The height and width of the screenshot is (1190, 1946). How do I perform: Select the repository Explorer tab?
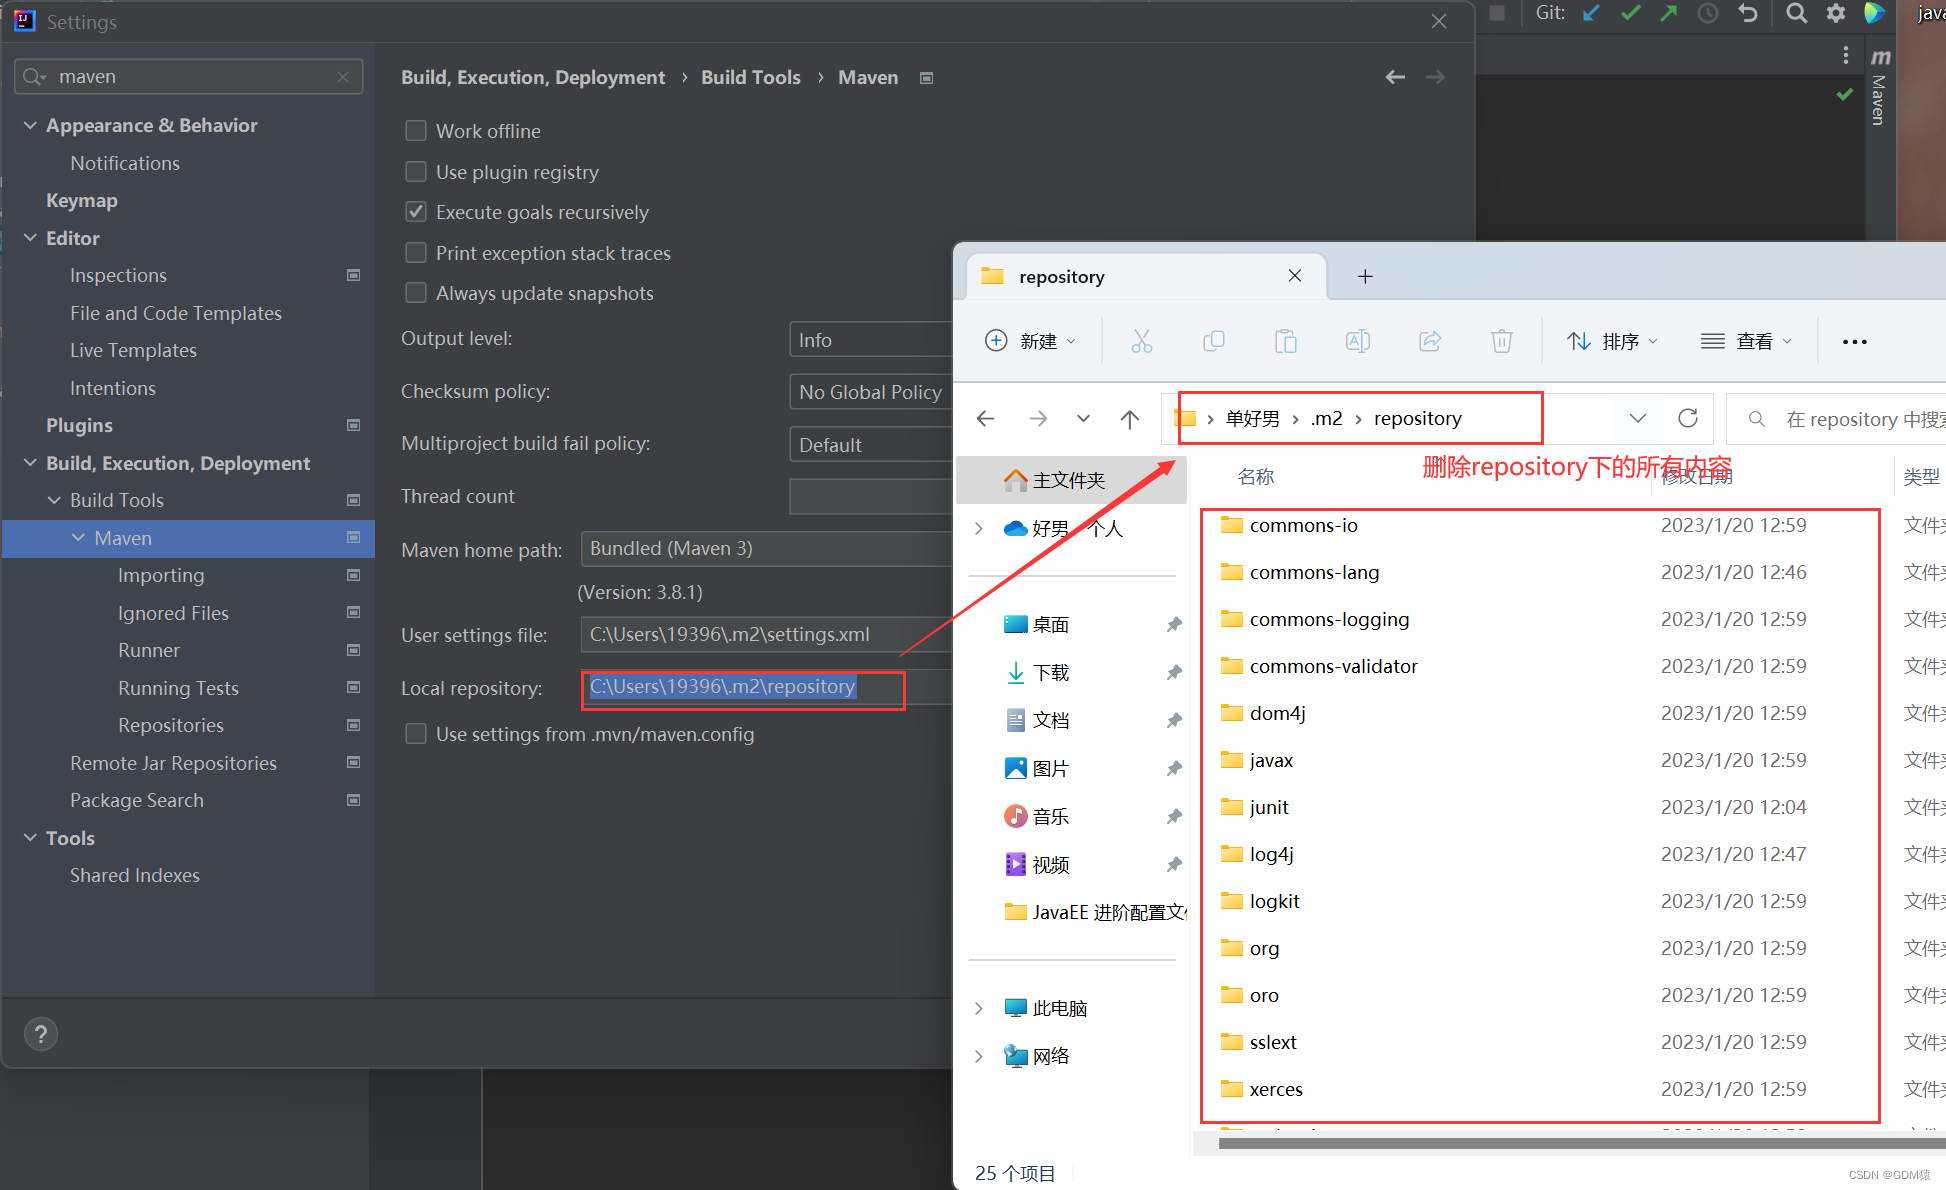(1145, 276)
